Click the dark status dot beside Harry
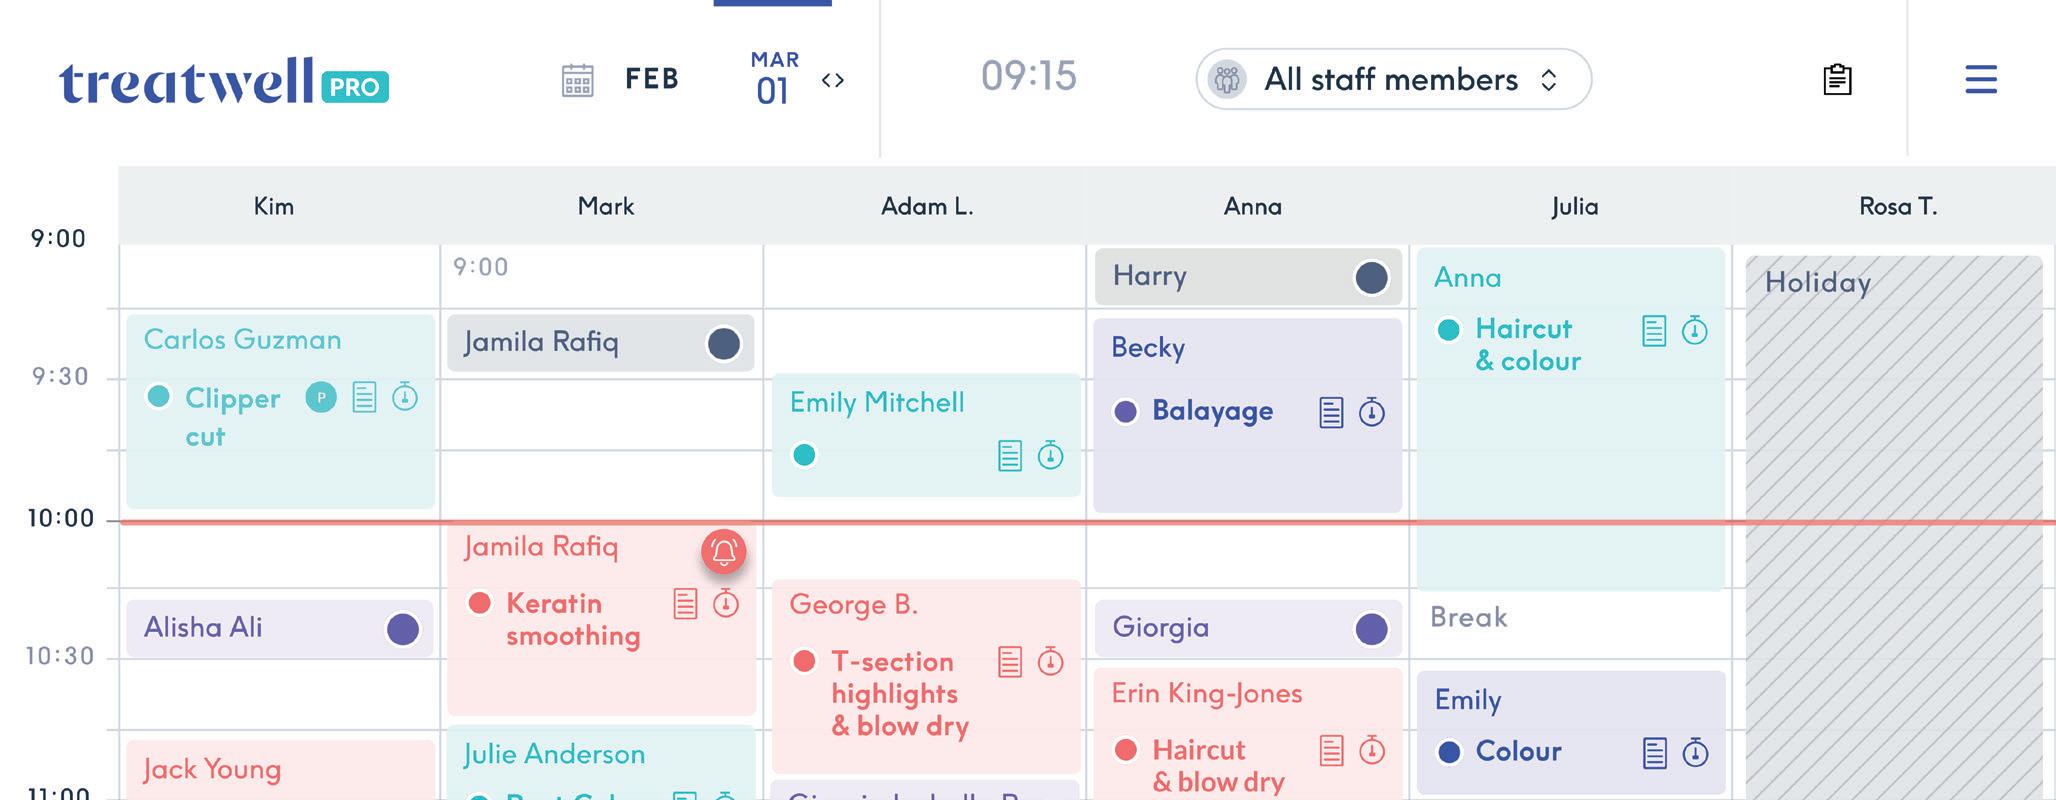 1371,277
